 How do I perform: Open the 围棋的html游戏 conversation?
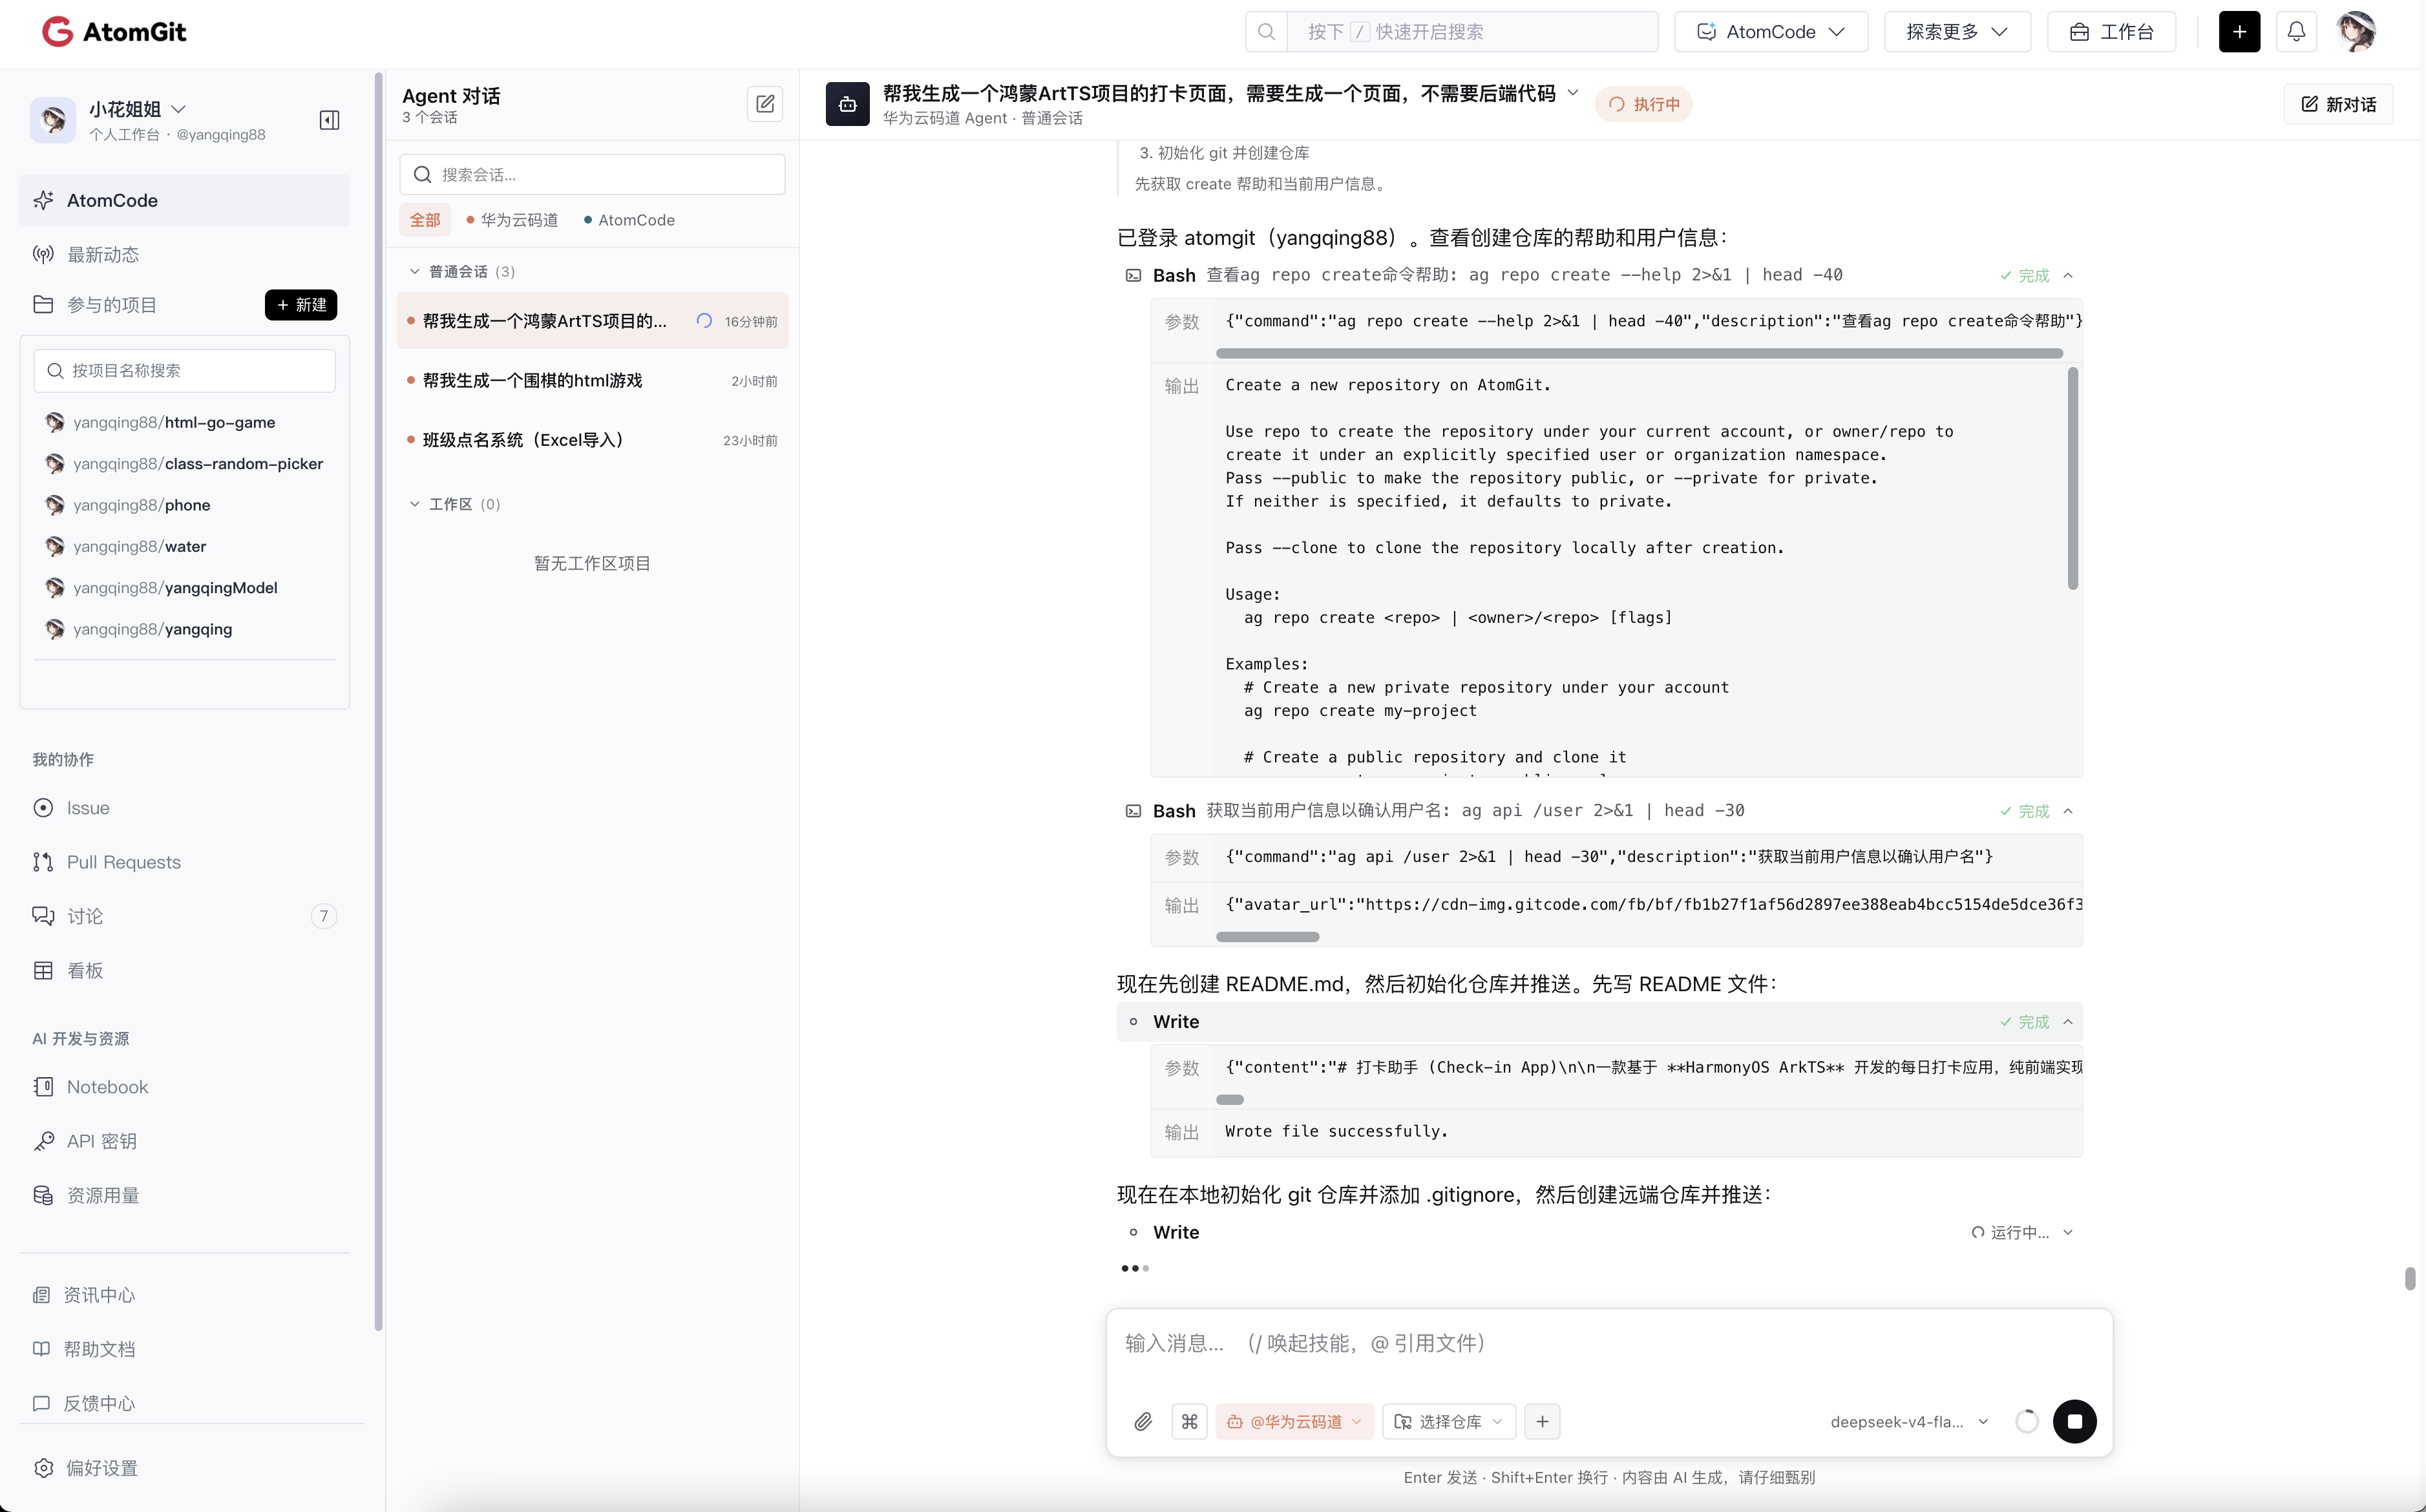point(592,381)
